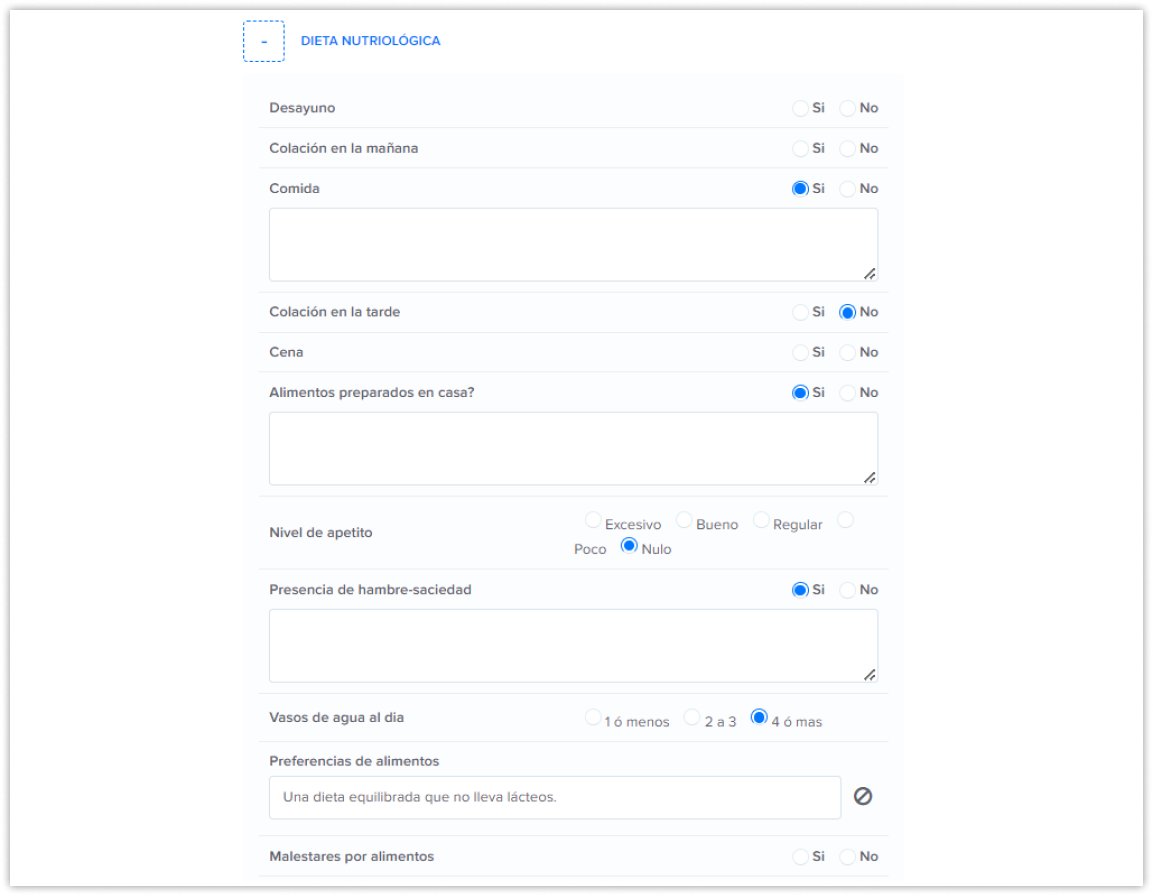
Task: Select Si for Malestares por alimentos
Action: tap(800, 857)
